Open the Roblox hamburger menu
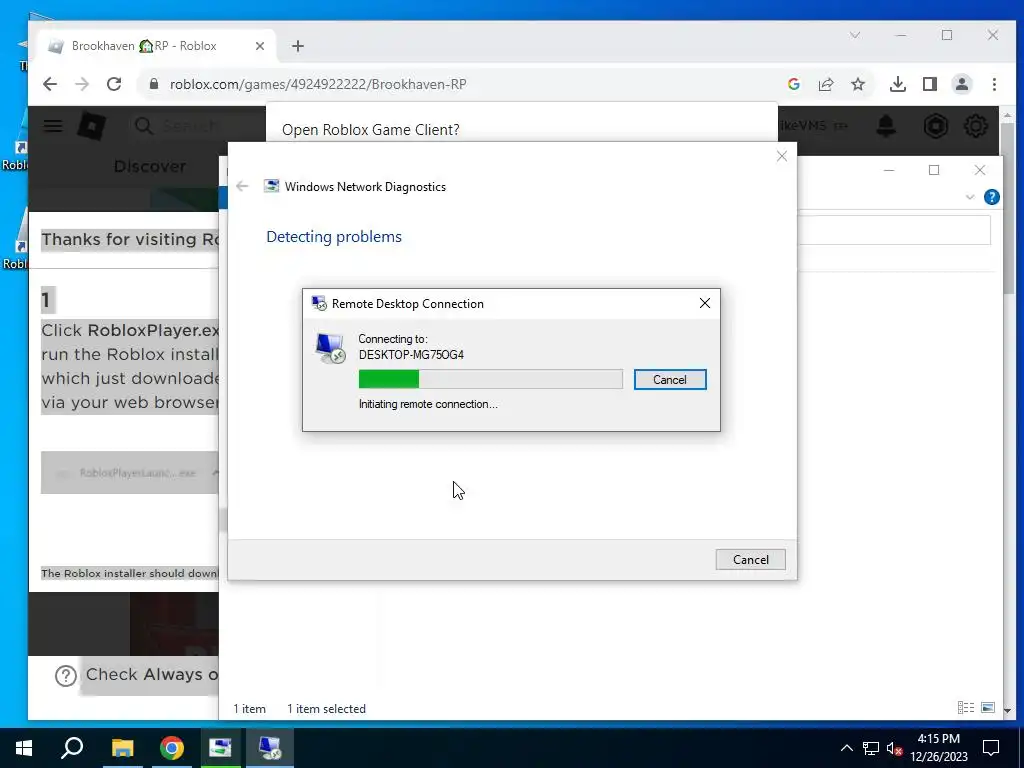The width and height of the screenshot is (1024, 768). (x=53, y=125)
